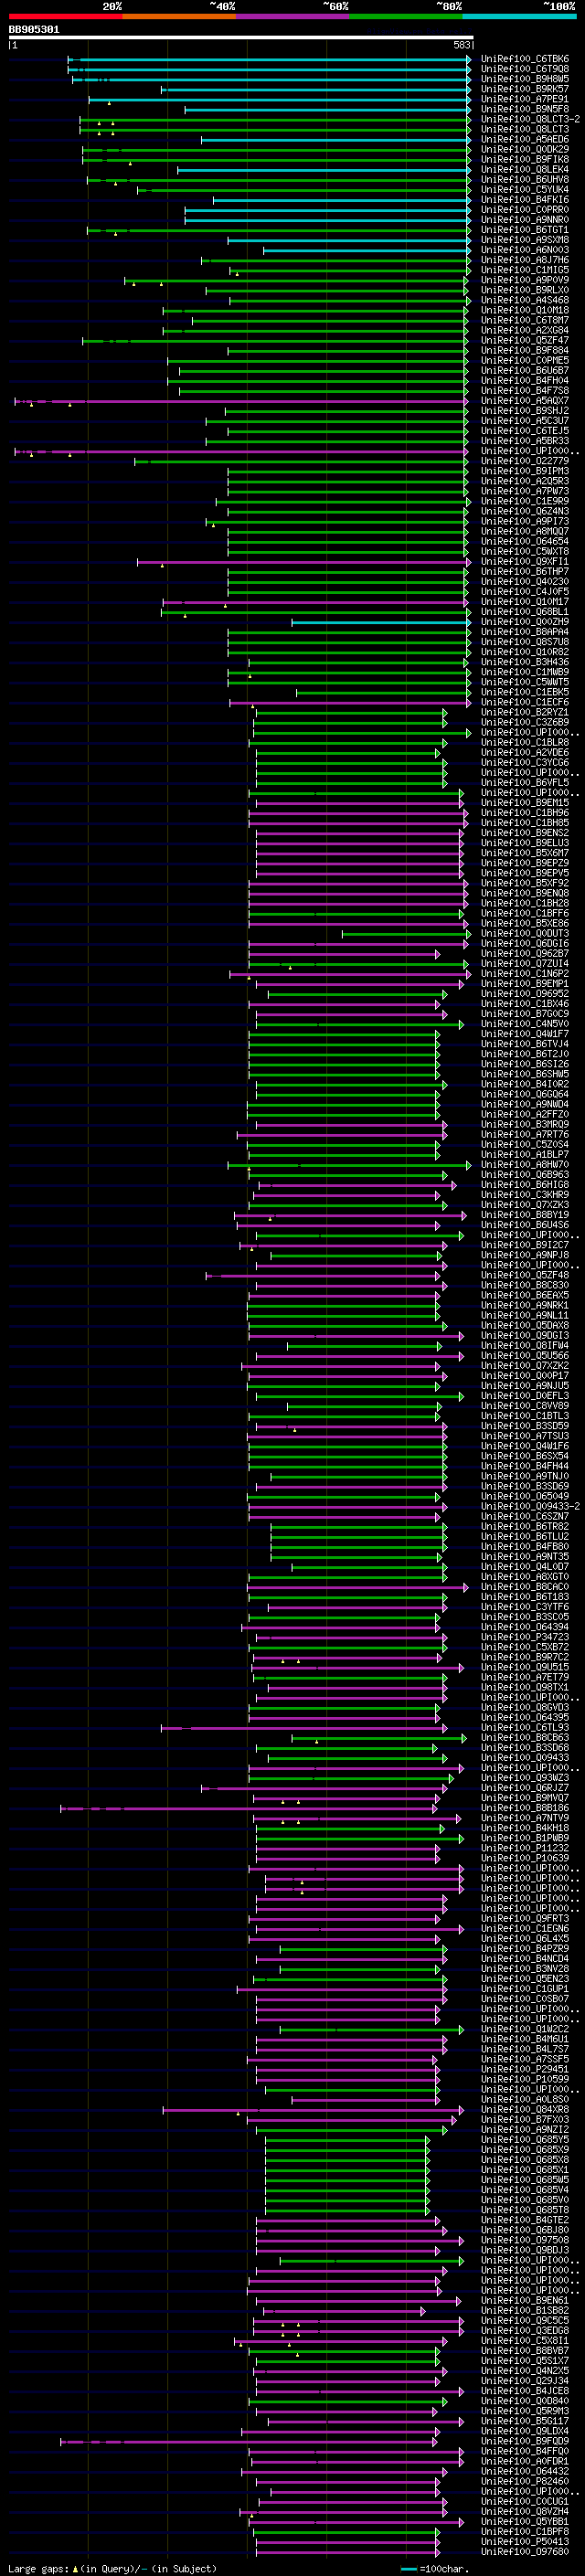This screenshot has width=585, height=2576.
Task: Select hit label UniRef100_C6TL93
Action: [525, 1727]
